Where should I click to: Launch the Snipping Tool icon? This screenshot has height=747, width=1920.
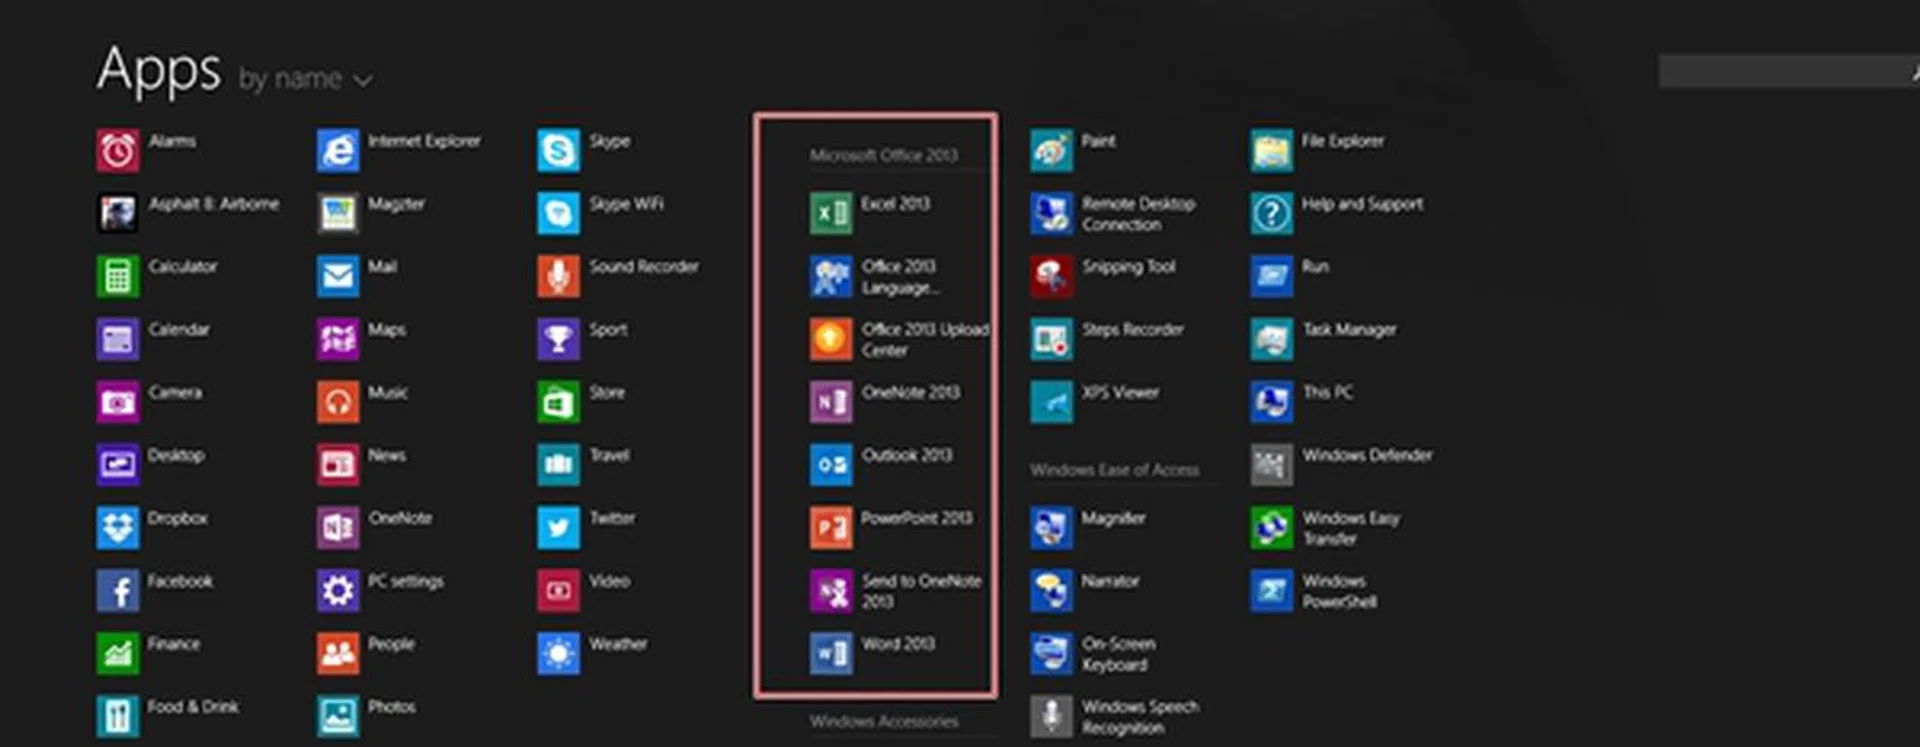pos(1052,277)
